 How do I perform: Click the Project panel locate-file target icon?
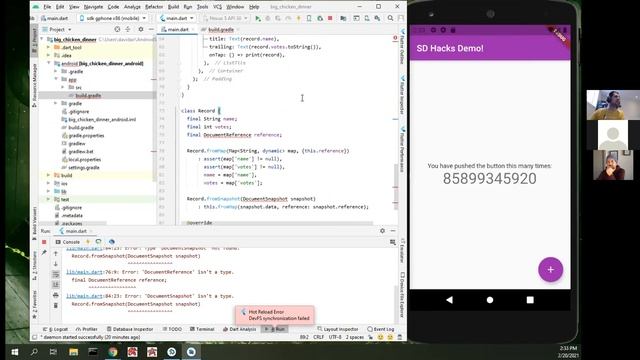tap(118, 29)
